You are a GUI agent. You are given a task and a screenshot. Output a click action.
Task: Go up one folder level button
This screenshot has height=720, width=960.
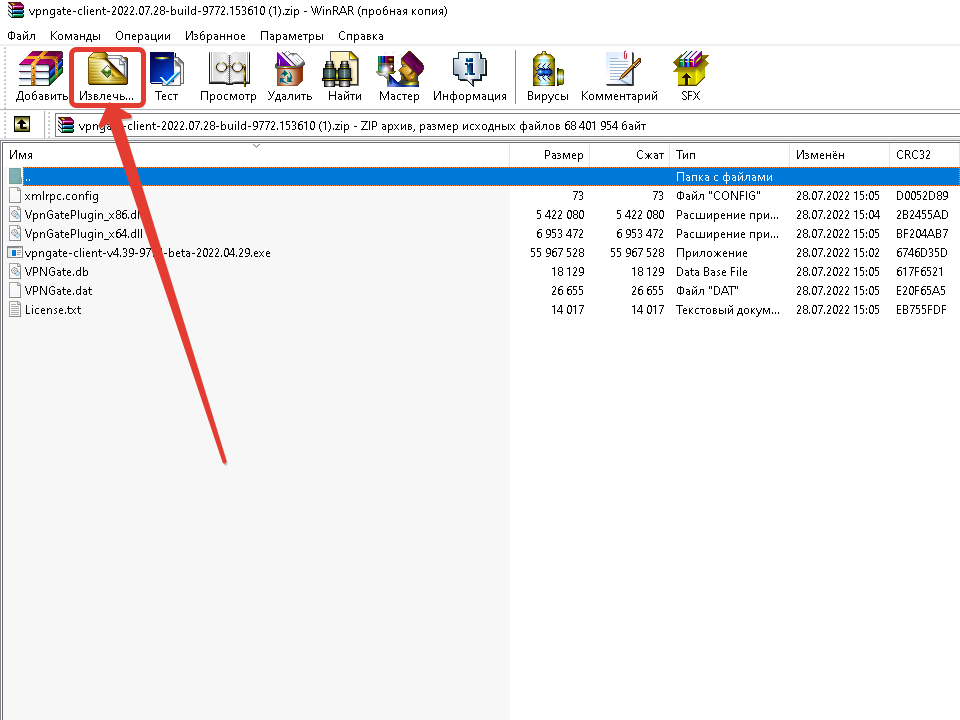coord(22,125)
